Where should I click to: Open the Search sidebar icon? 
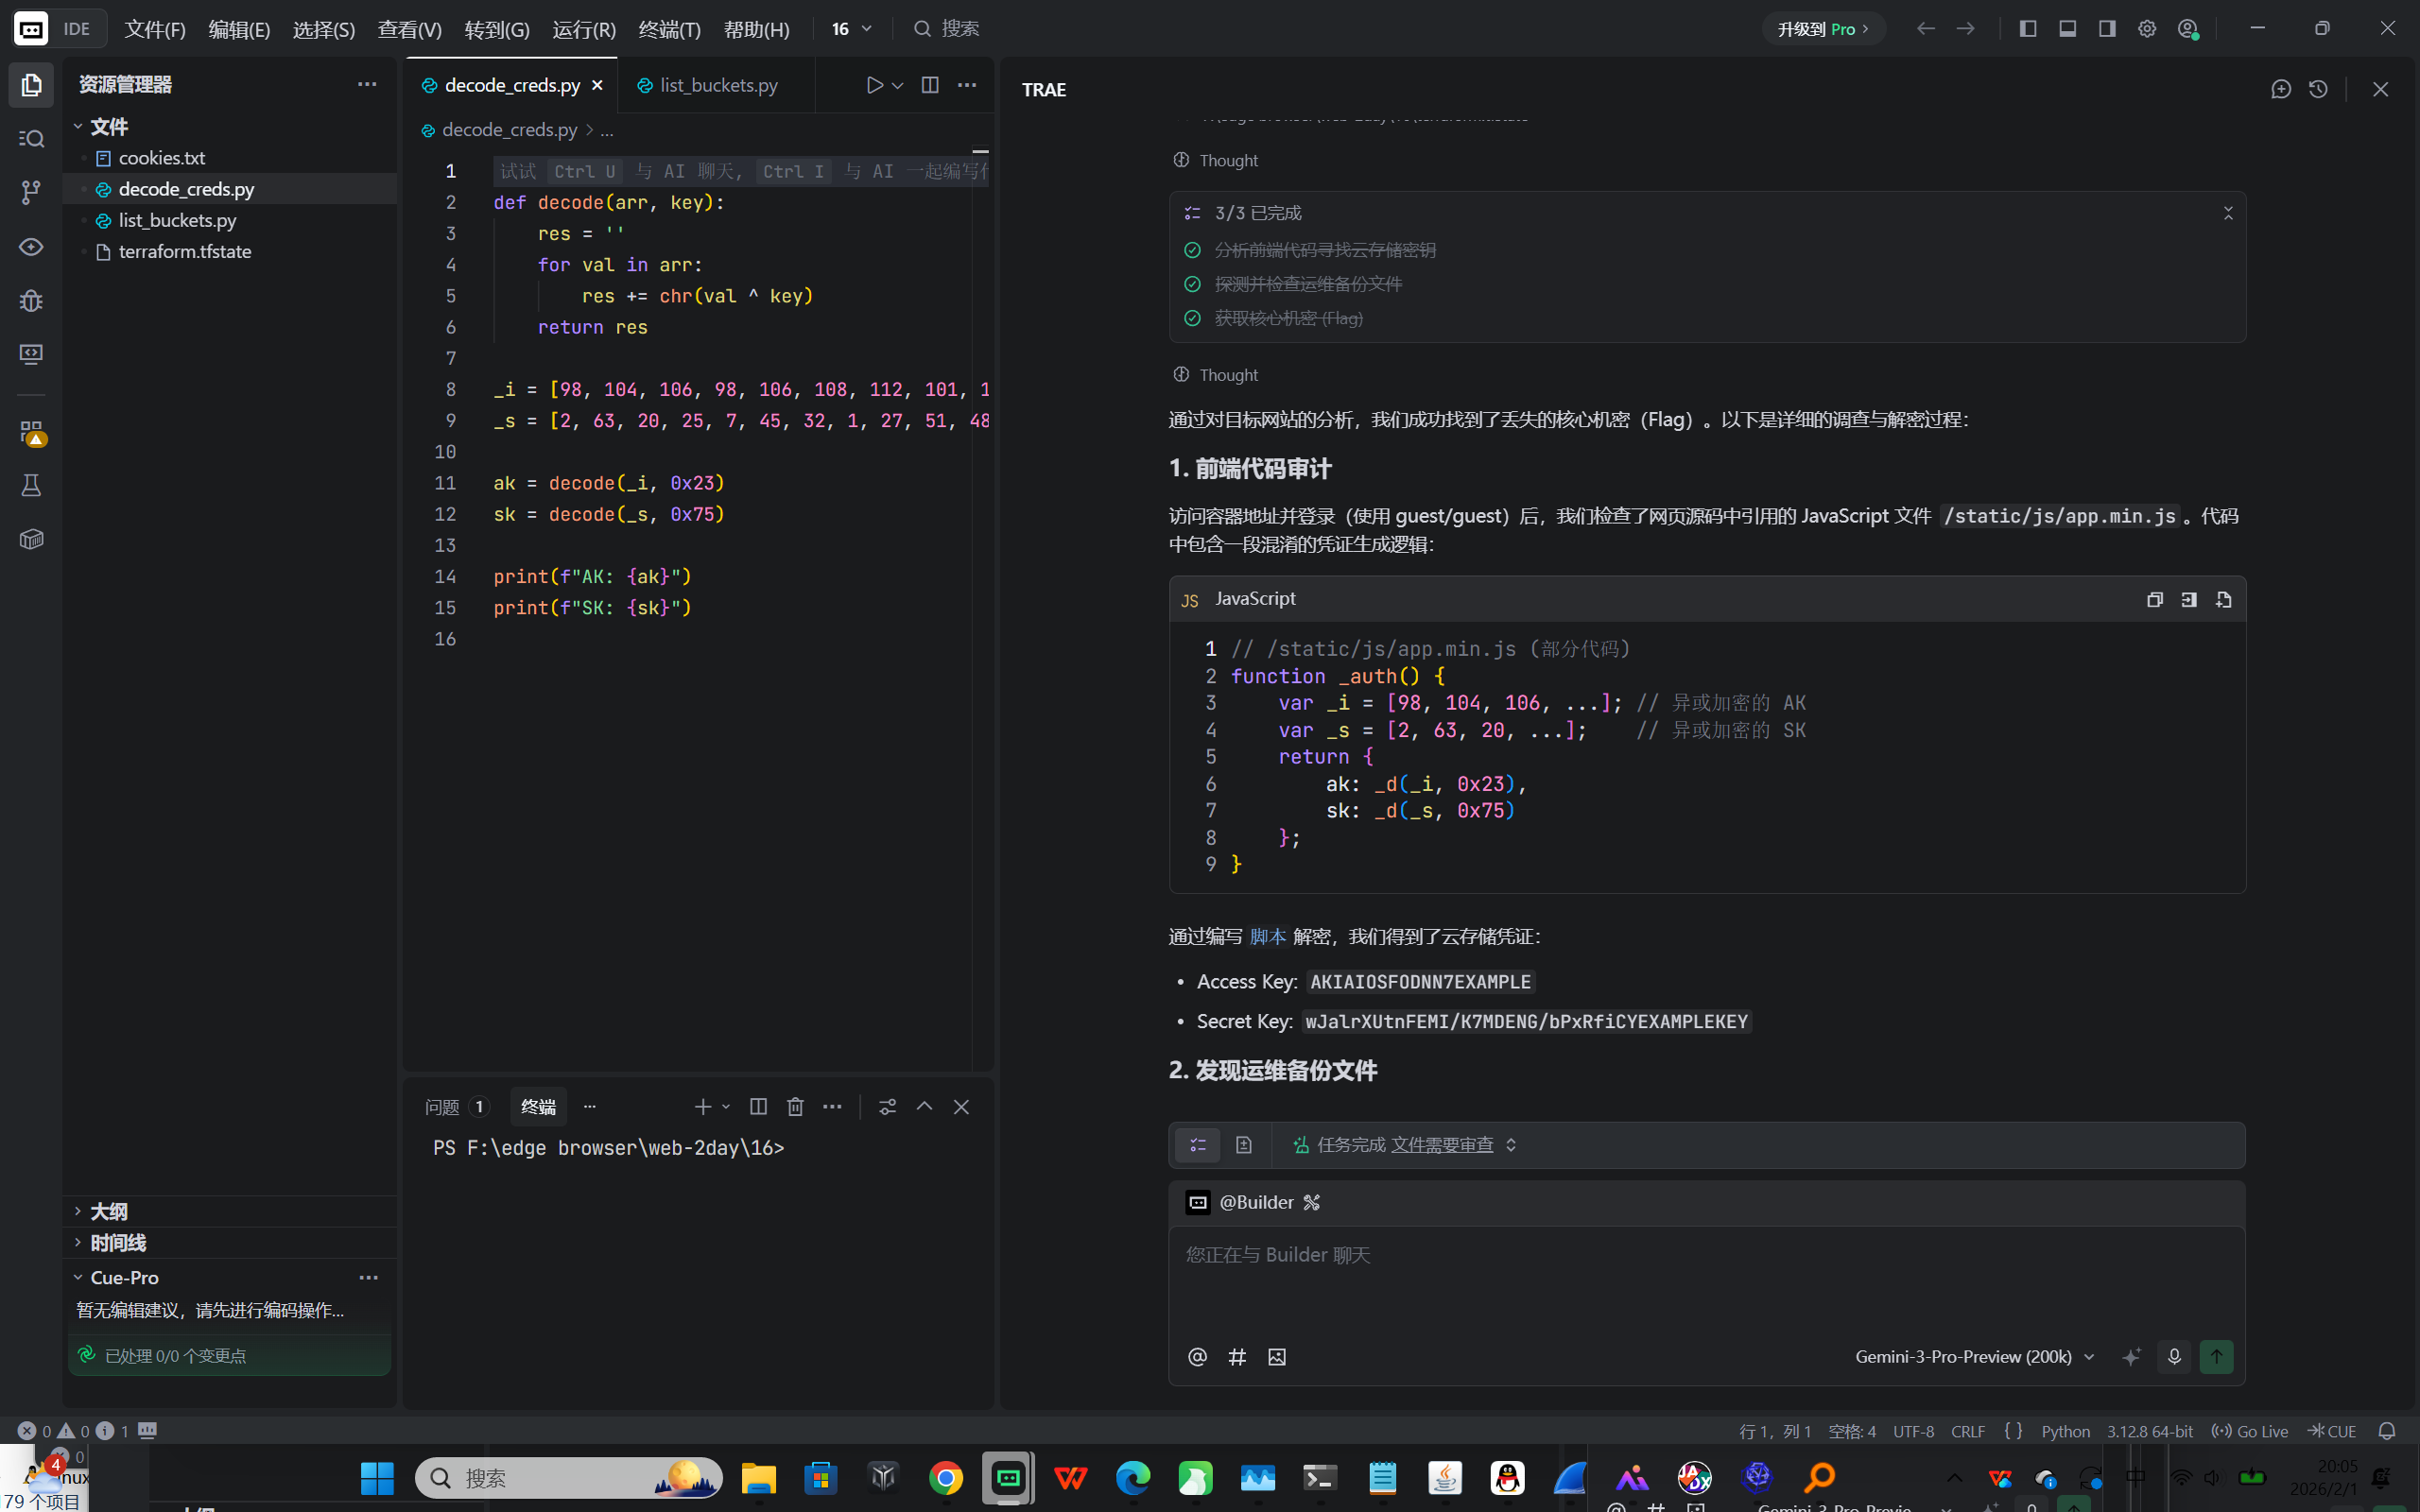pyautogui.click(x=31, y=138)
